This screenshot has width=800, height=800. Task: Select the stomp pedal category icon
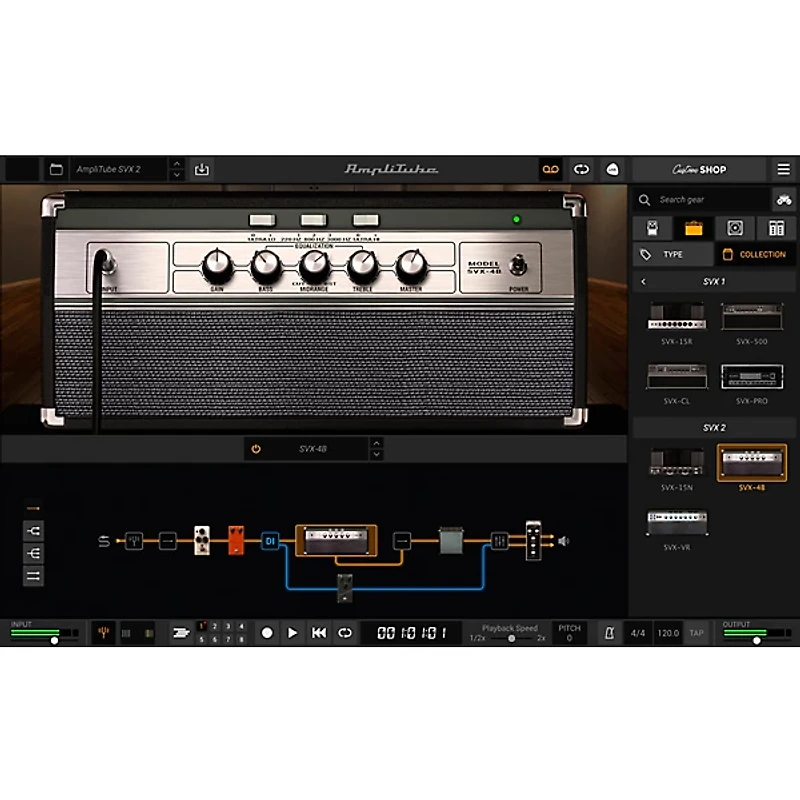(651, 227)
